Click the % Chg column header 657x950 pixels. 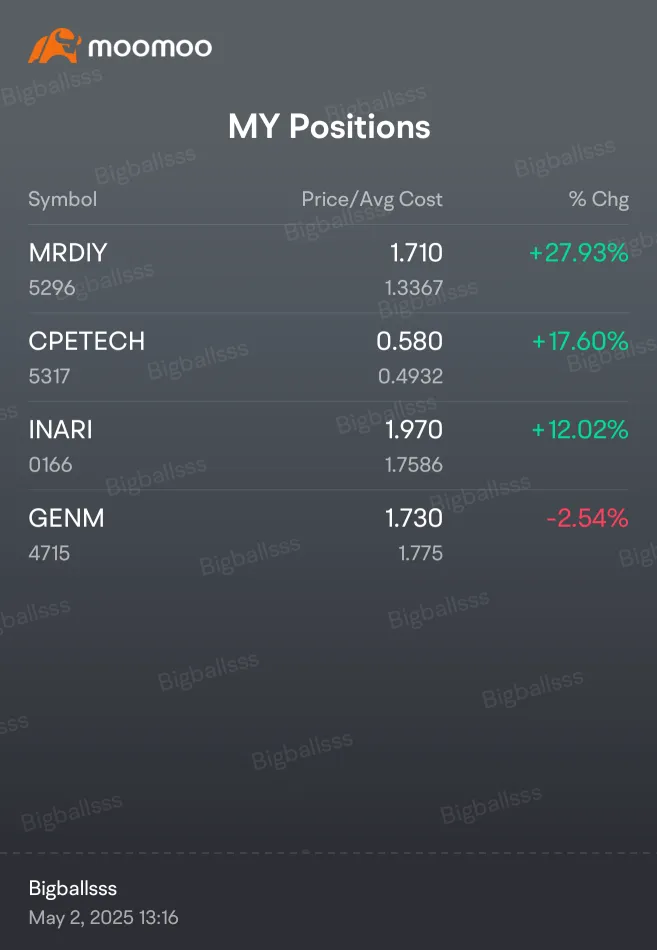[599, 199]
